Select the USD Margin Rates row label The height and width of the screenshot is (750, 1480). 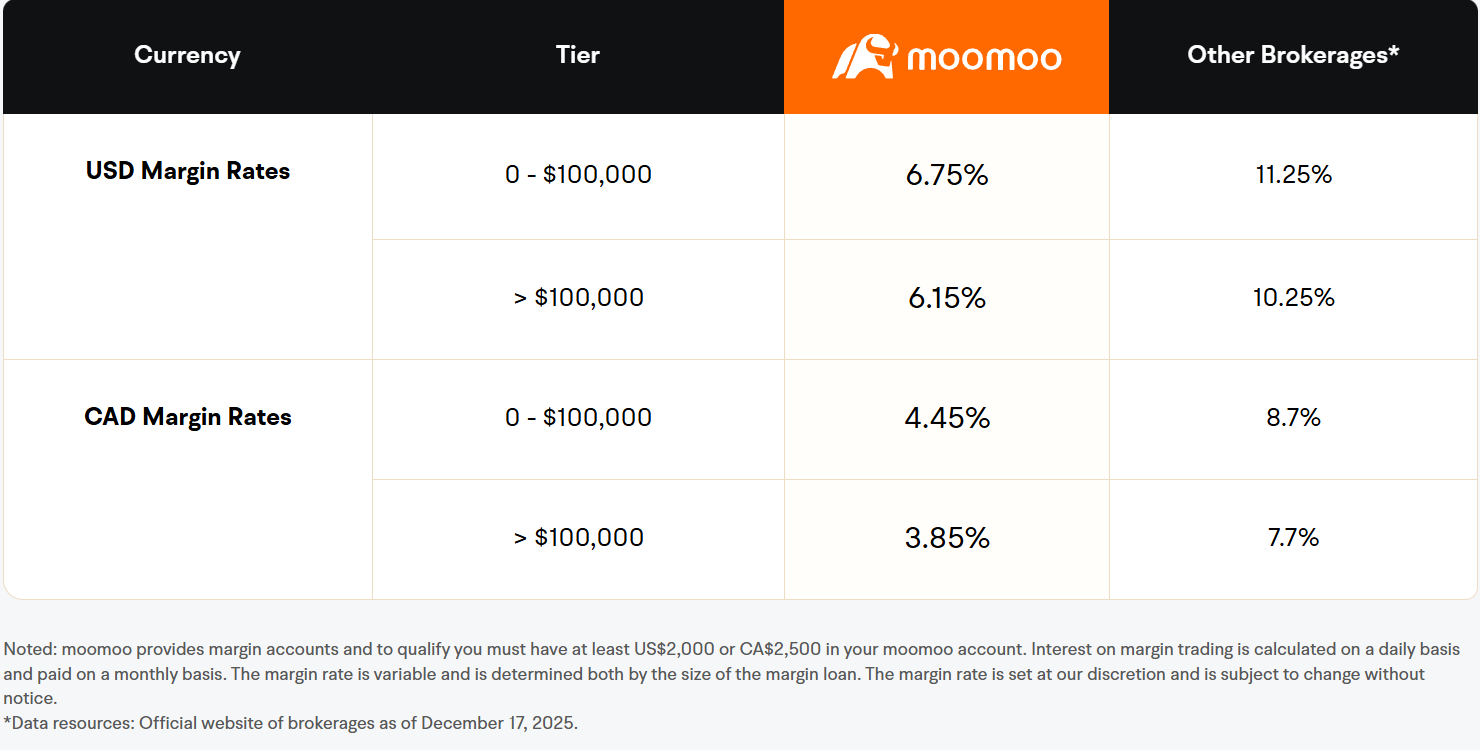point(188,171)
